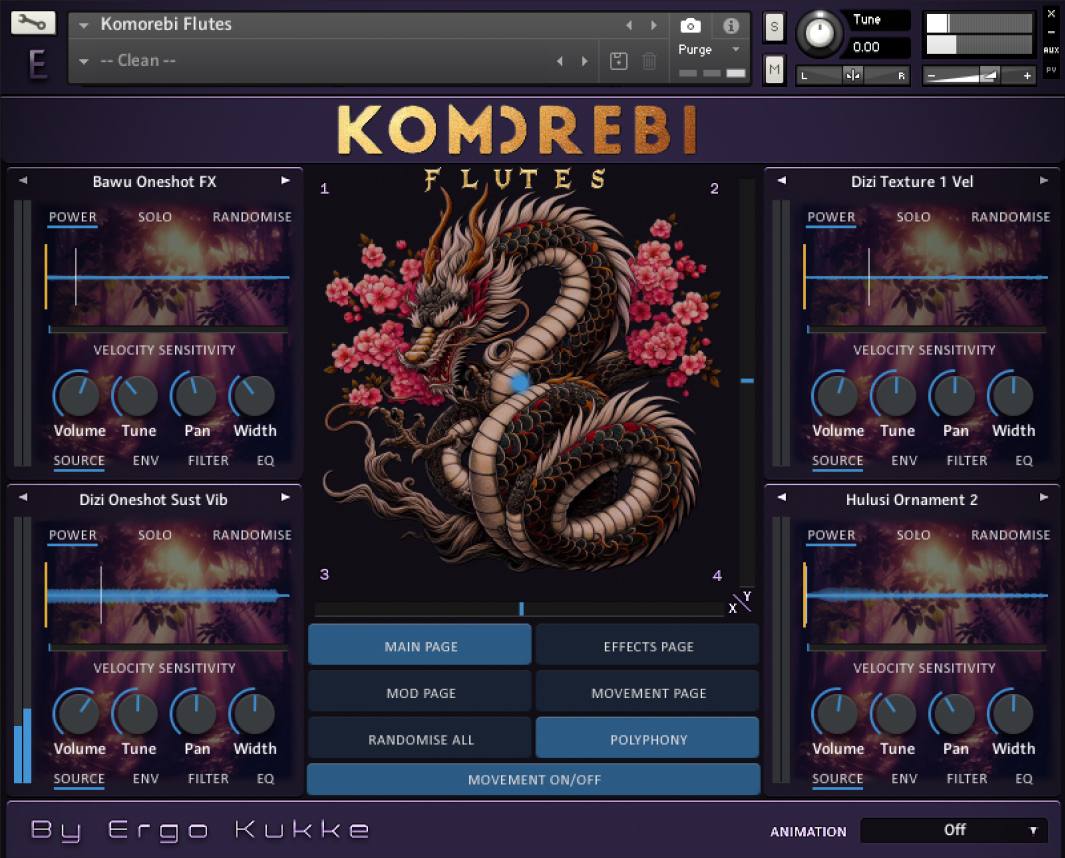1065x858 pixels.
Task: Save the snapshot using the floppy disk icon
Action: [x=618, y=61]
